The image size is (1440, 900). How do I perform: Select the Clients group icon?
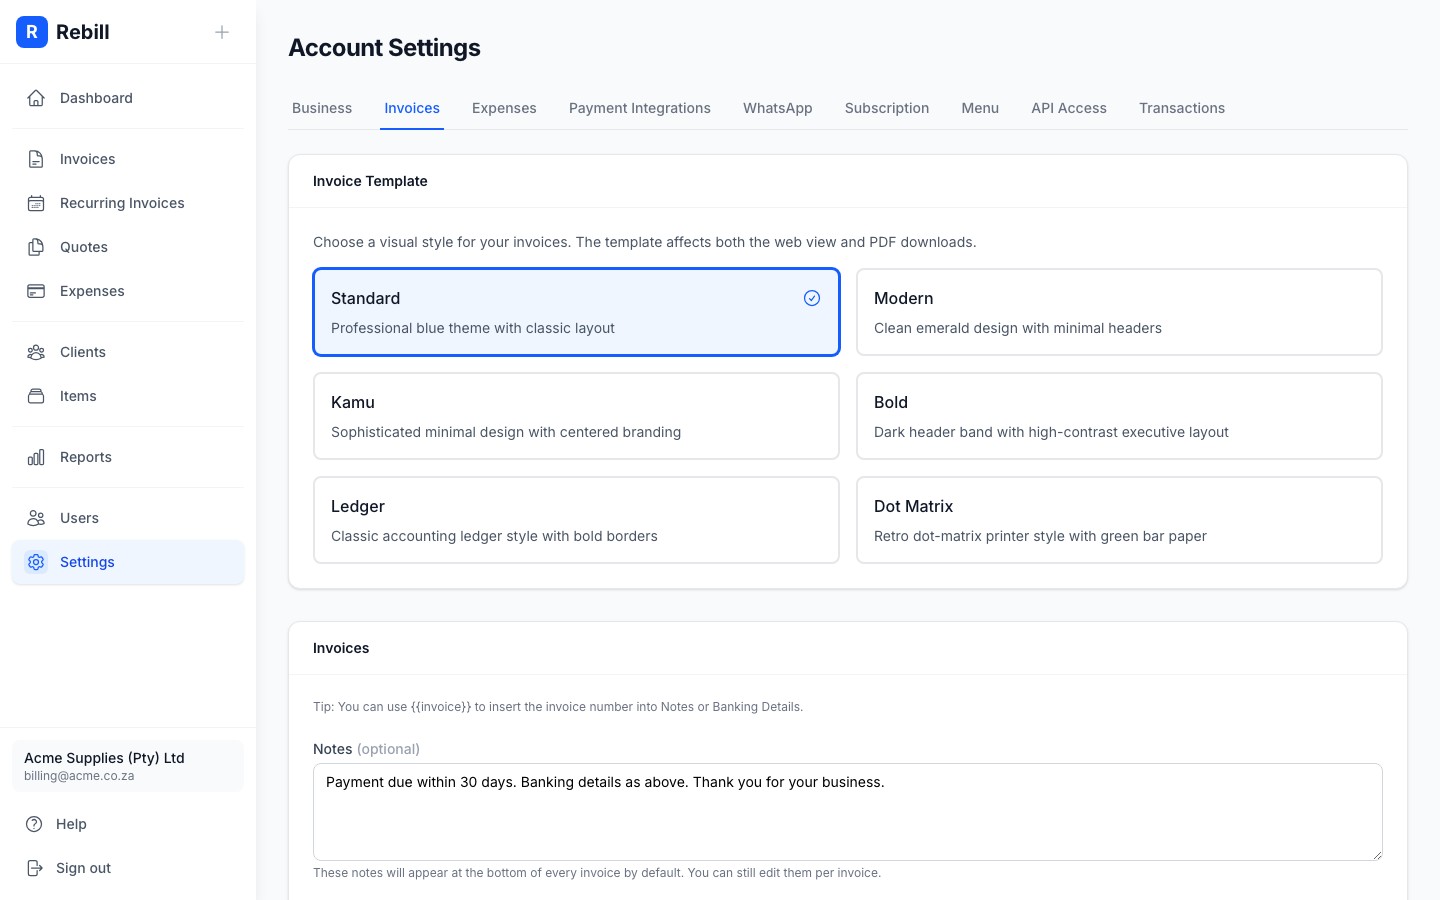(36, 352)
